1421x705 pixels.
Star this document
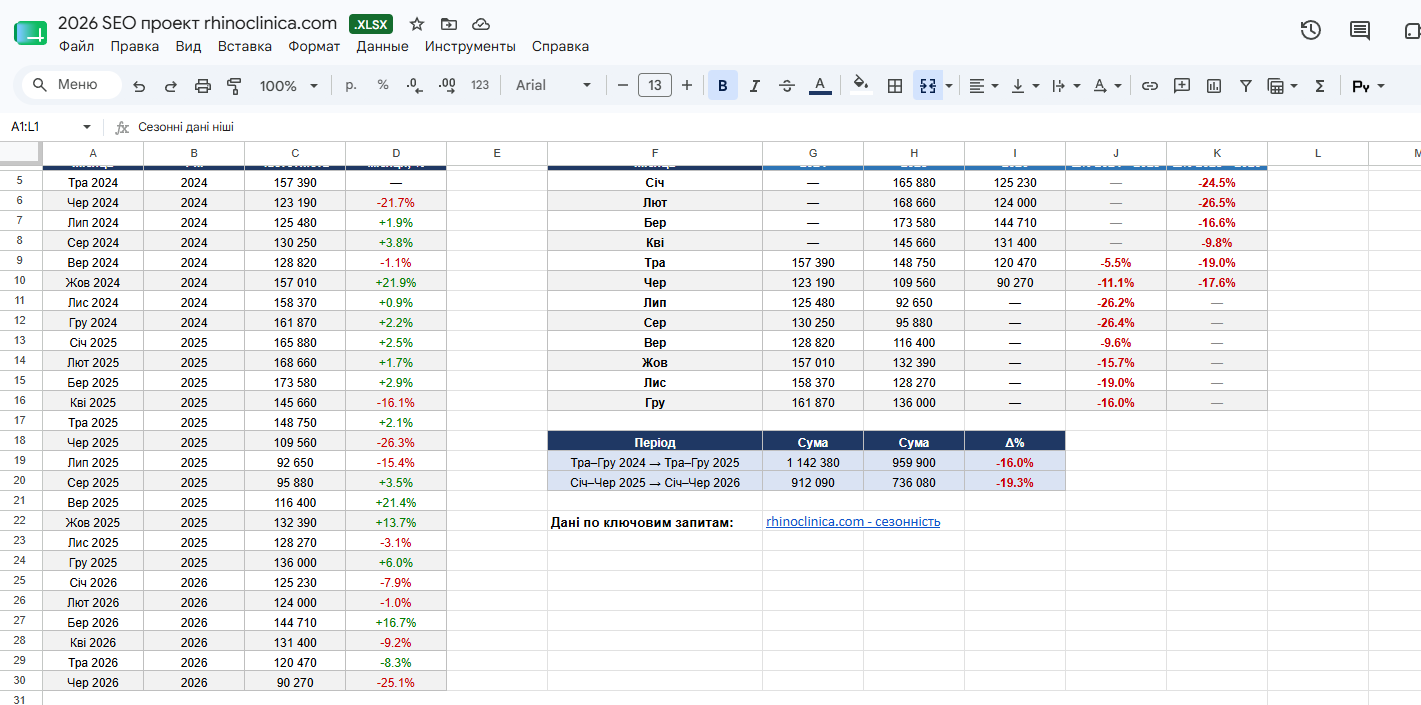(x=417, y=24)
